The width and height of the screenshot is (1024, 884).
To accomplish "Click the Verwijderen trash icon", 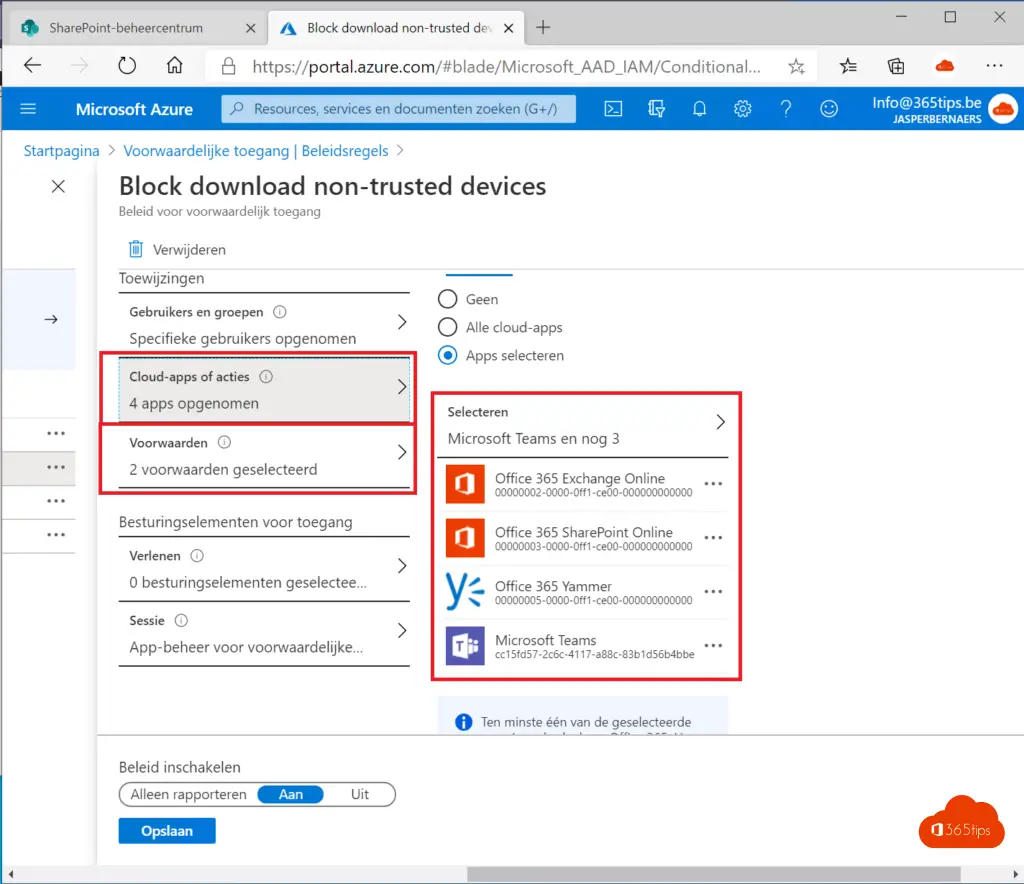I will [x=136, y=249].
